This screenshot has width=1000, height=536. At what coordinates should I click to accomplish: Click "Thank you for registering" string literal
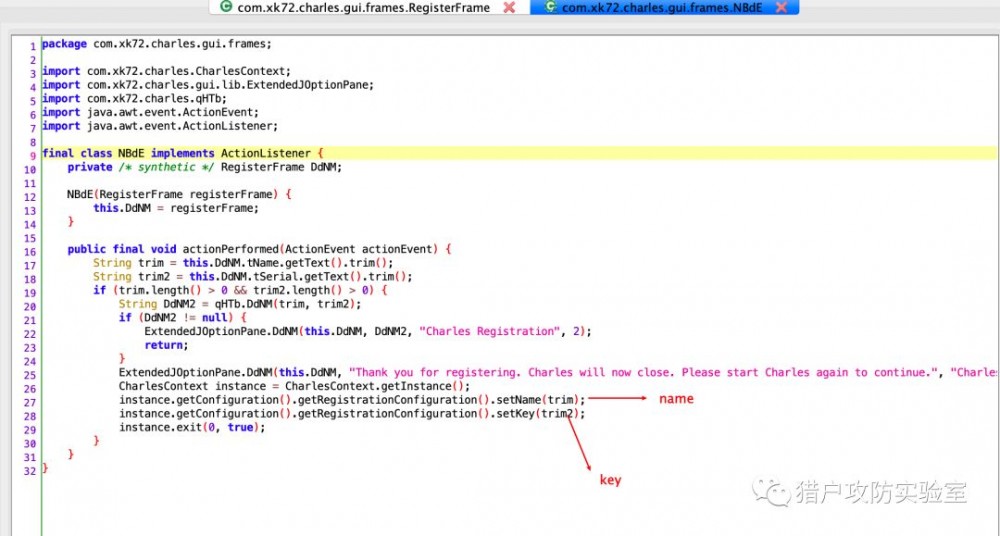click(x=643, y=372)
